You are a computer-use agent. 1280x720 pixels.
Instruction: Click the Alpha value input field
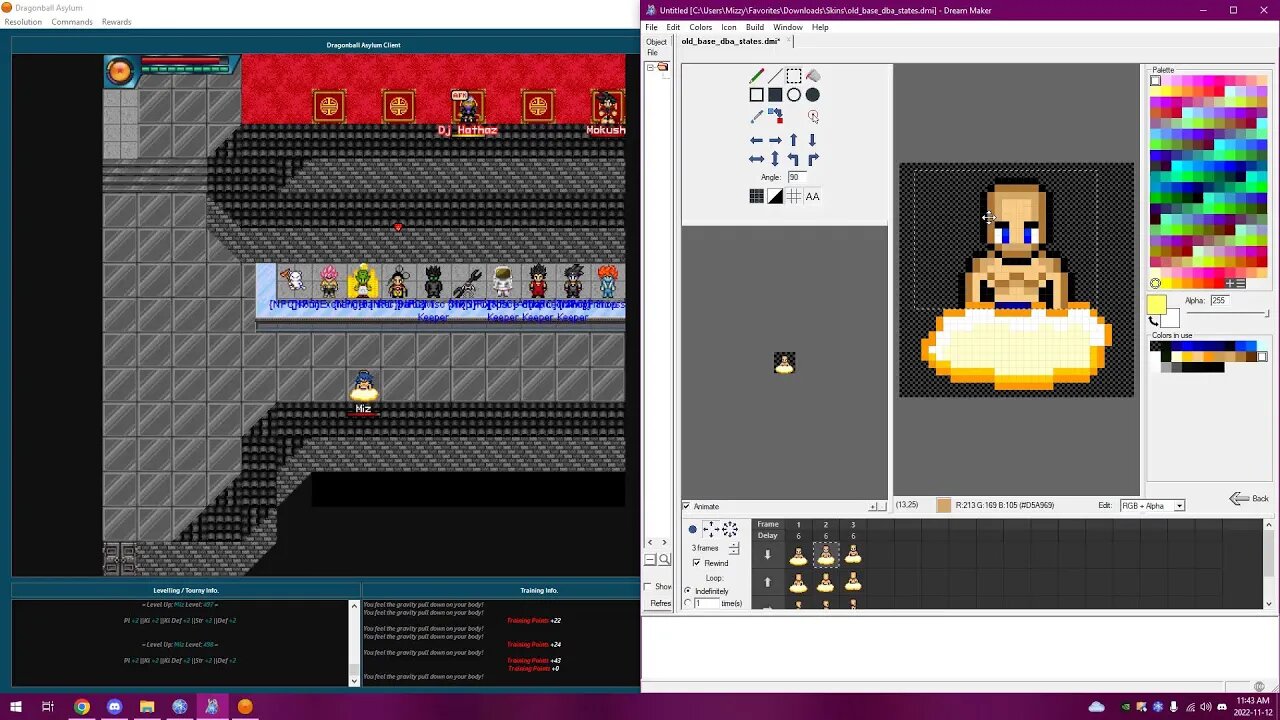coord(1220,300)
